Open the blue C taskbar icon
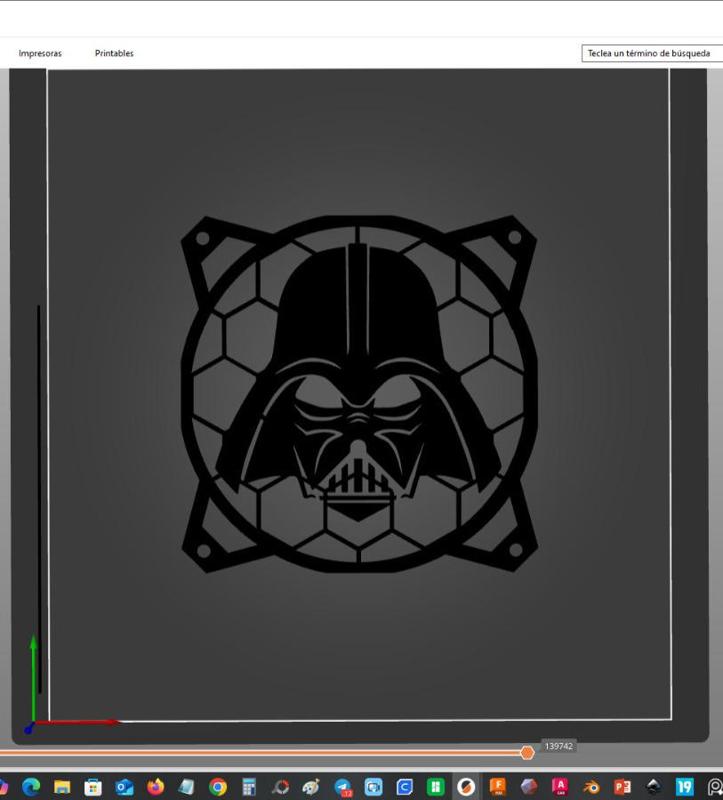 pyautogui.click(x=405, y=787)
